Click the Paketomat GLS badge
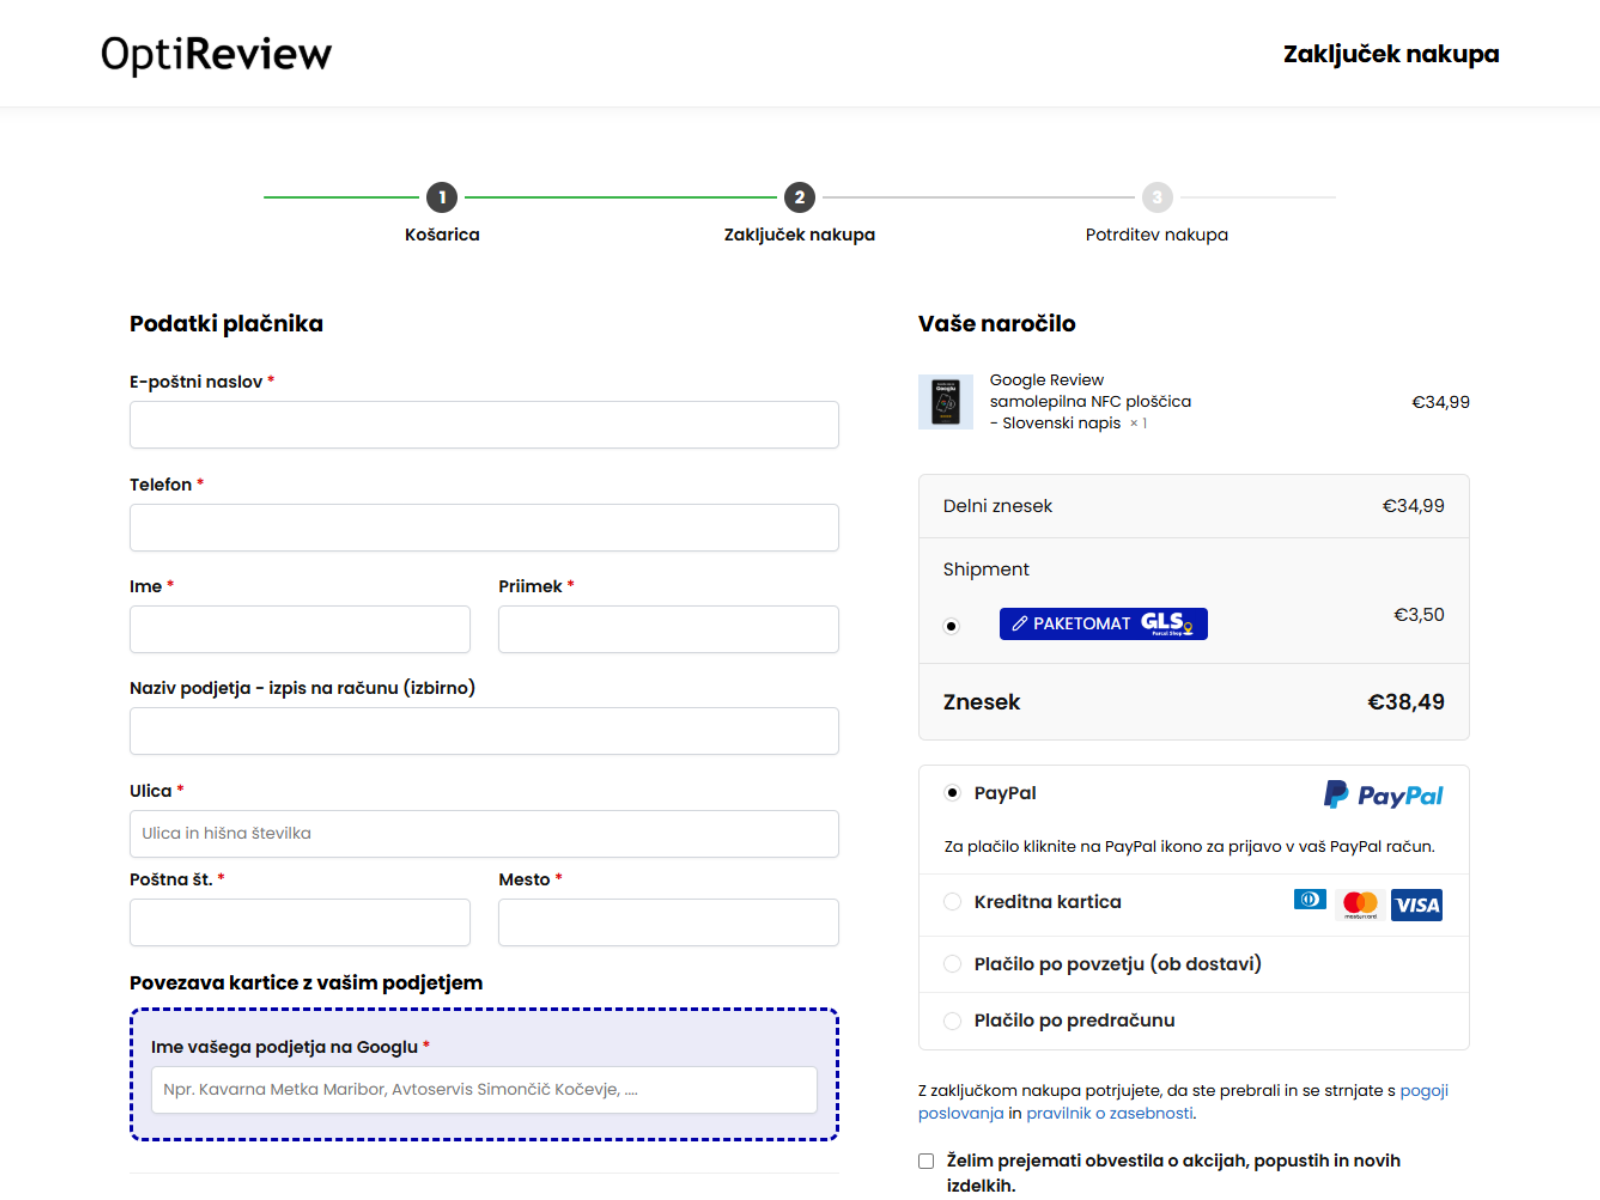Image resolution: width=1600 pixels, height=1200 pixels. [1103, 624]
